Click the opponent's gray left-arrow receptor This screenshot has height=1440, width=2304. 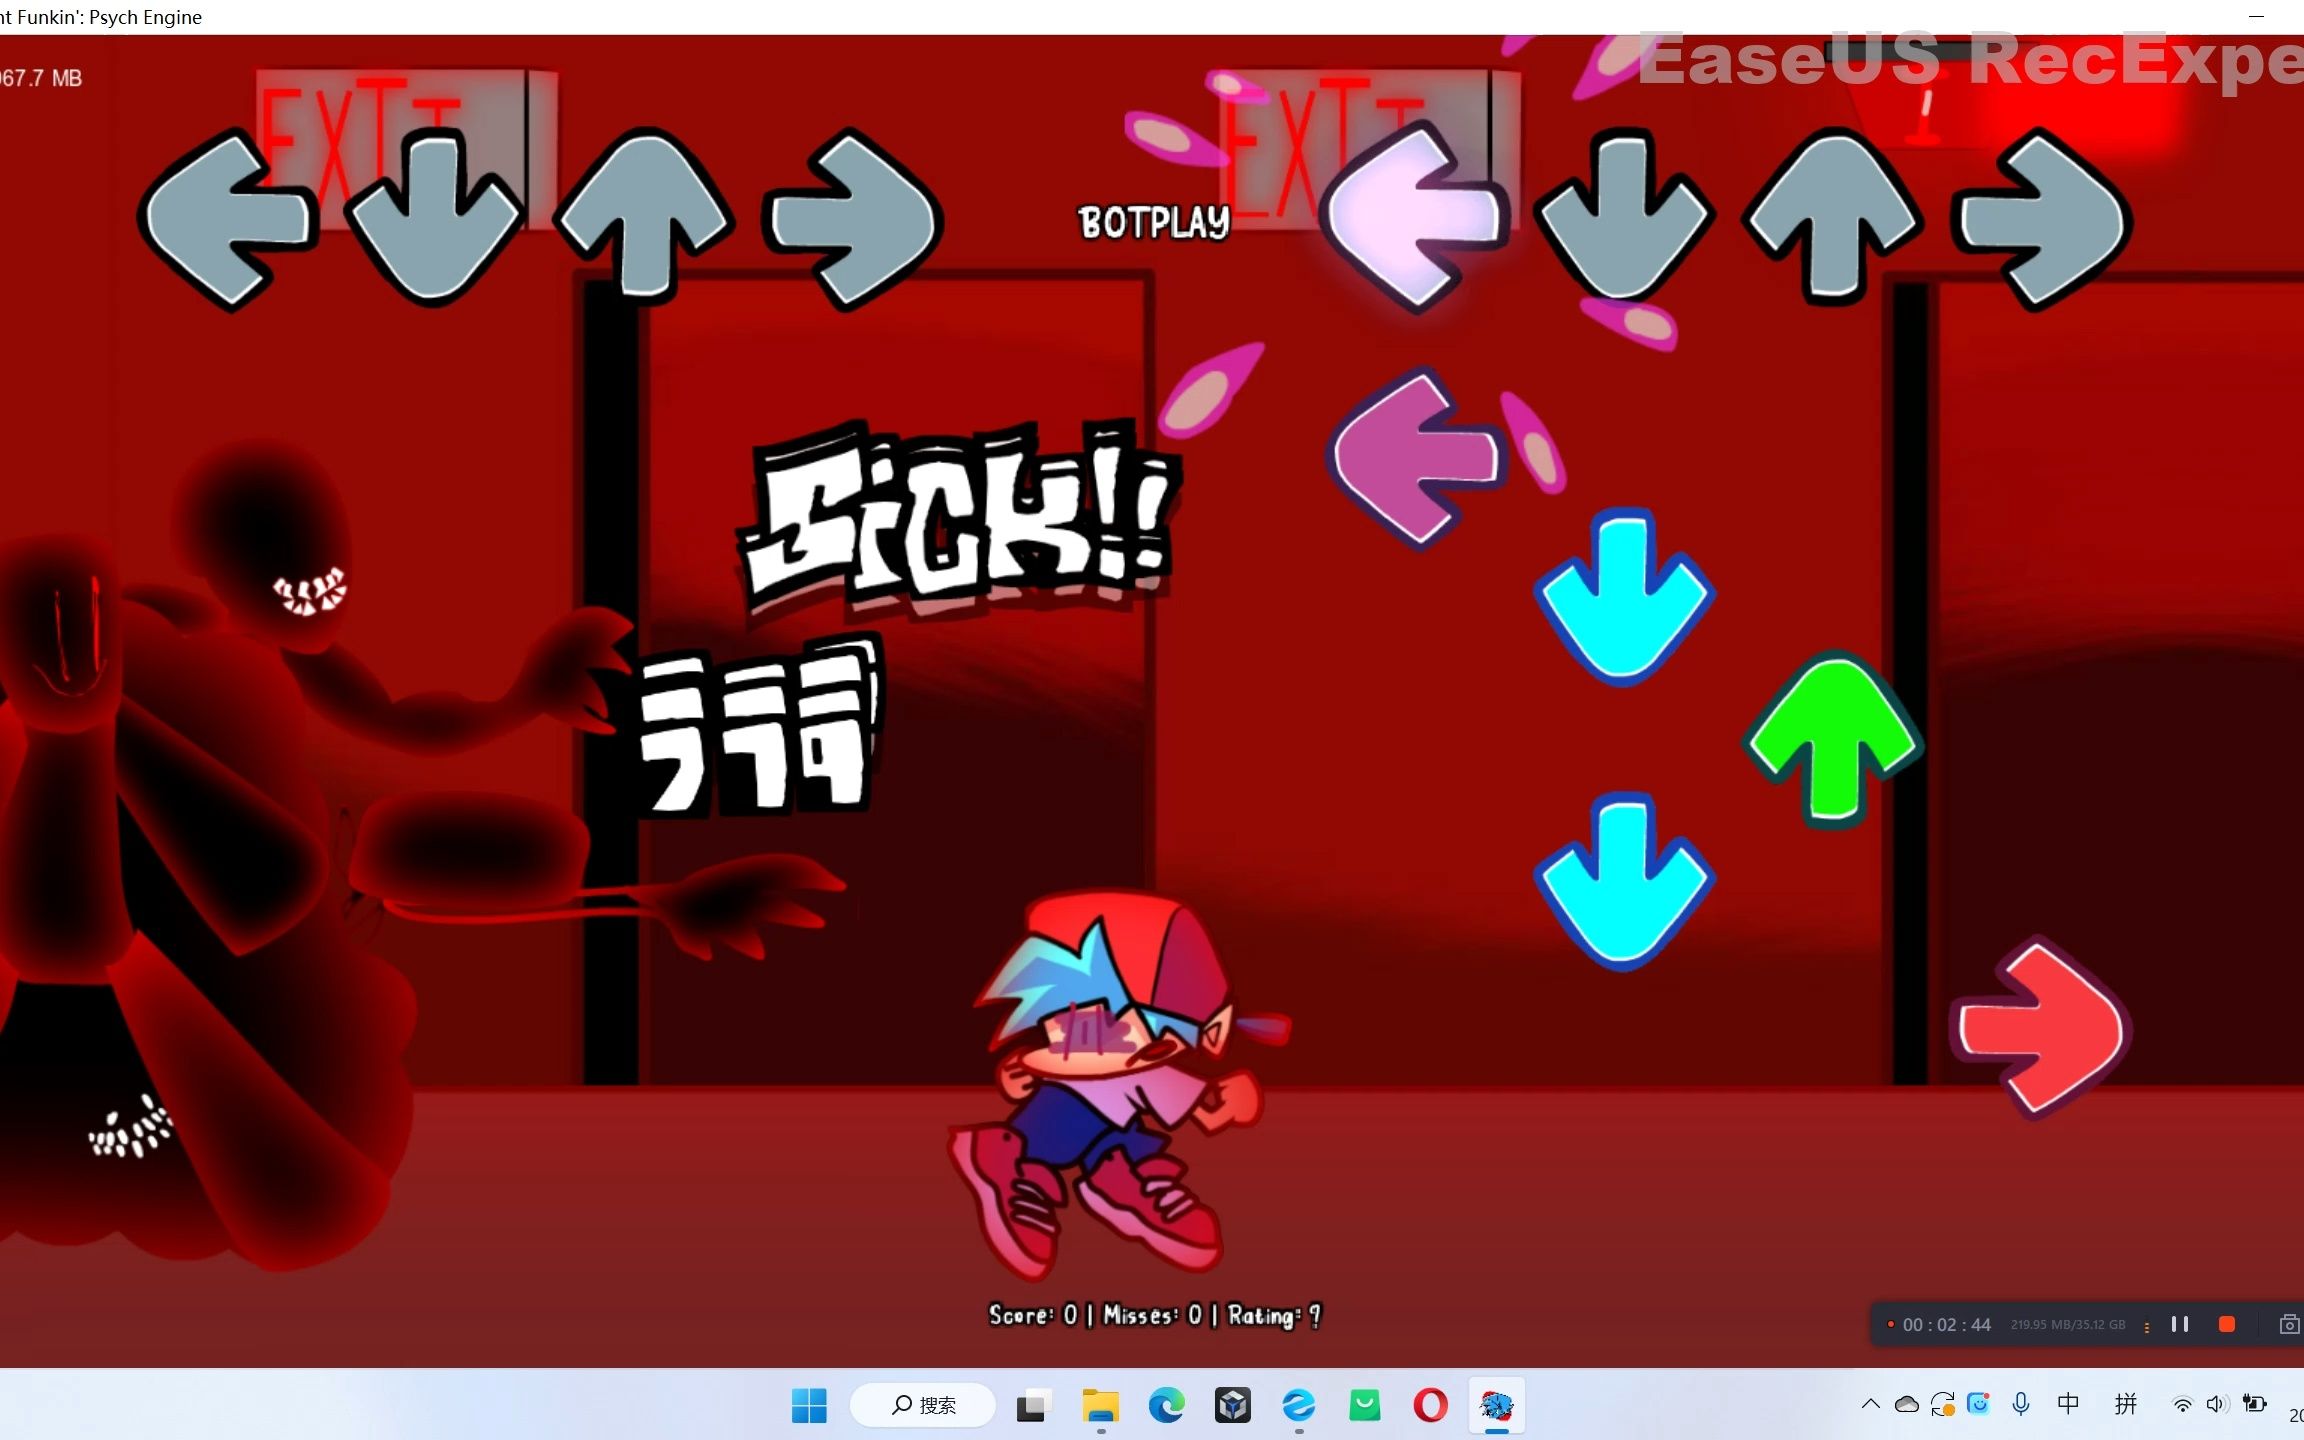[228, 220]
